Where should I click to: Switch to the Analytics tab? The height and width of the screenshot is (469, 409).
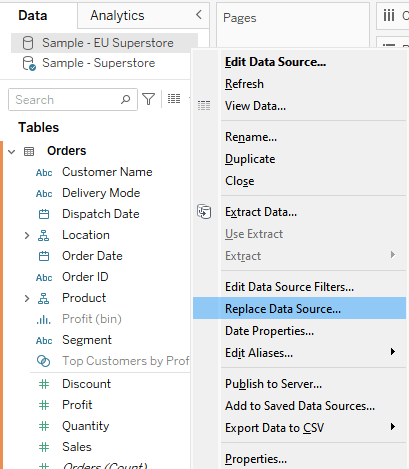117,15
